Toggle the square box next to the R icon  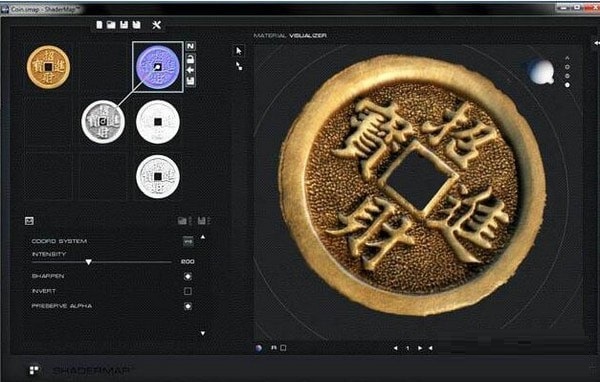click(x=283, y=348)
